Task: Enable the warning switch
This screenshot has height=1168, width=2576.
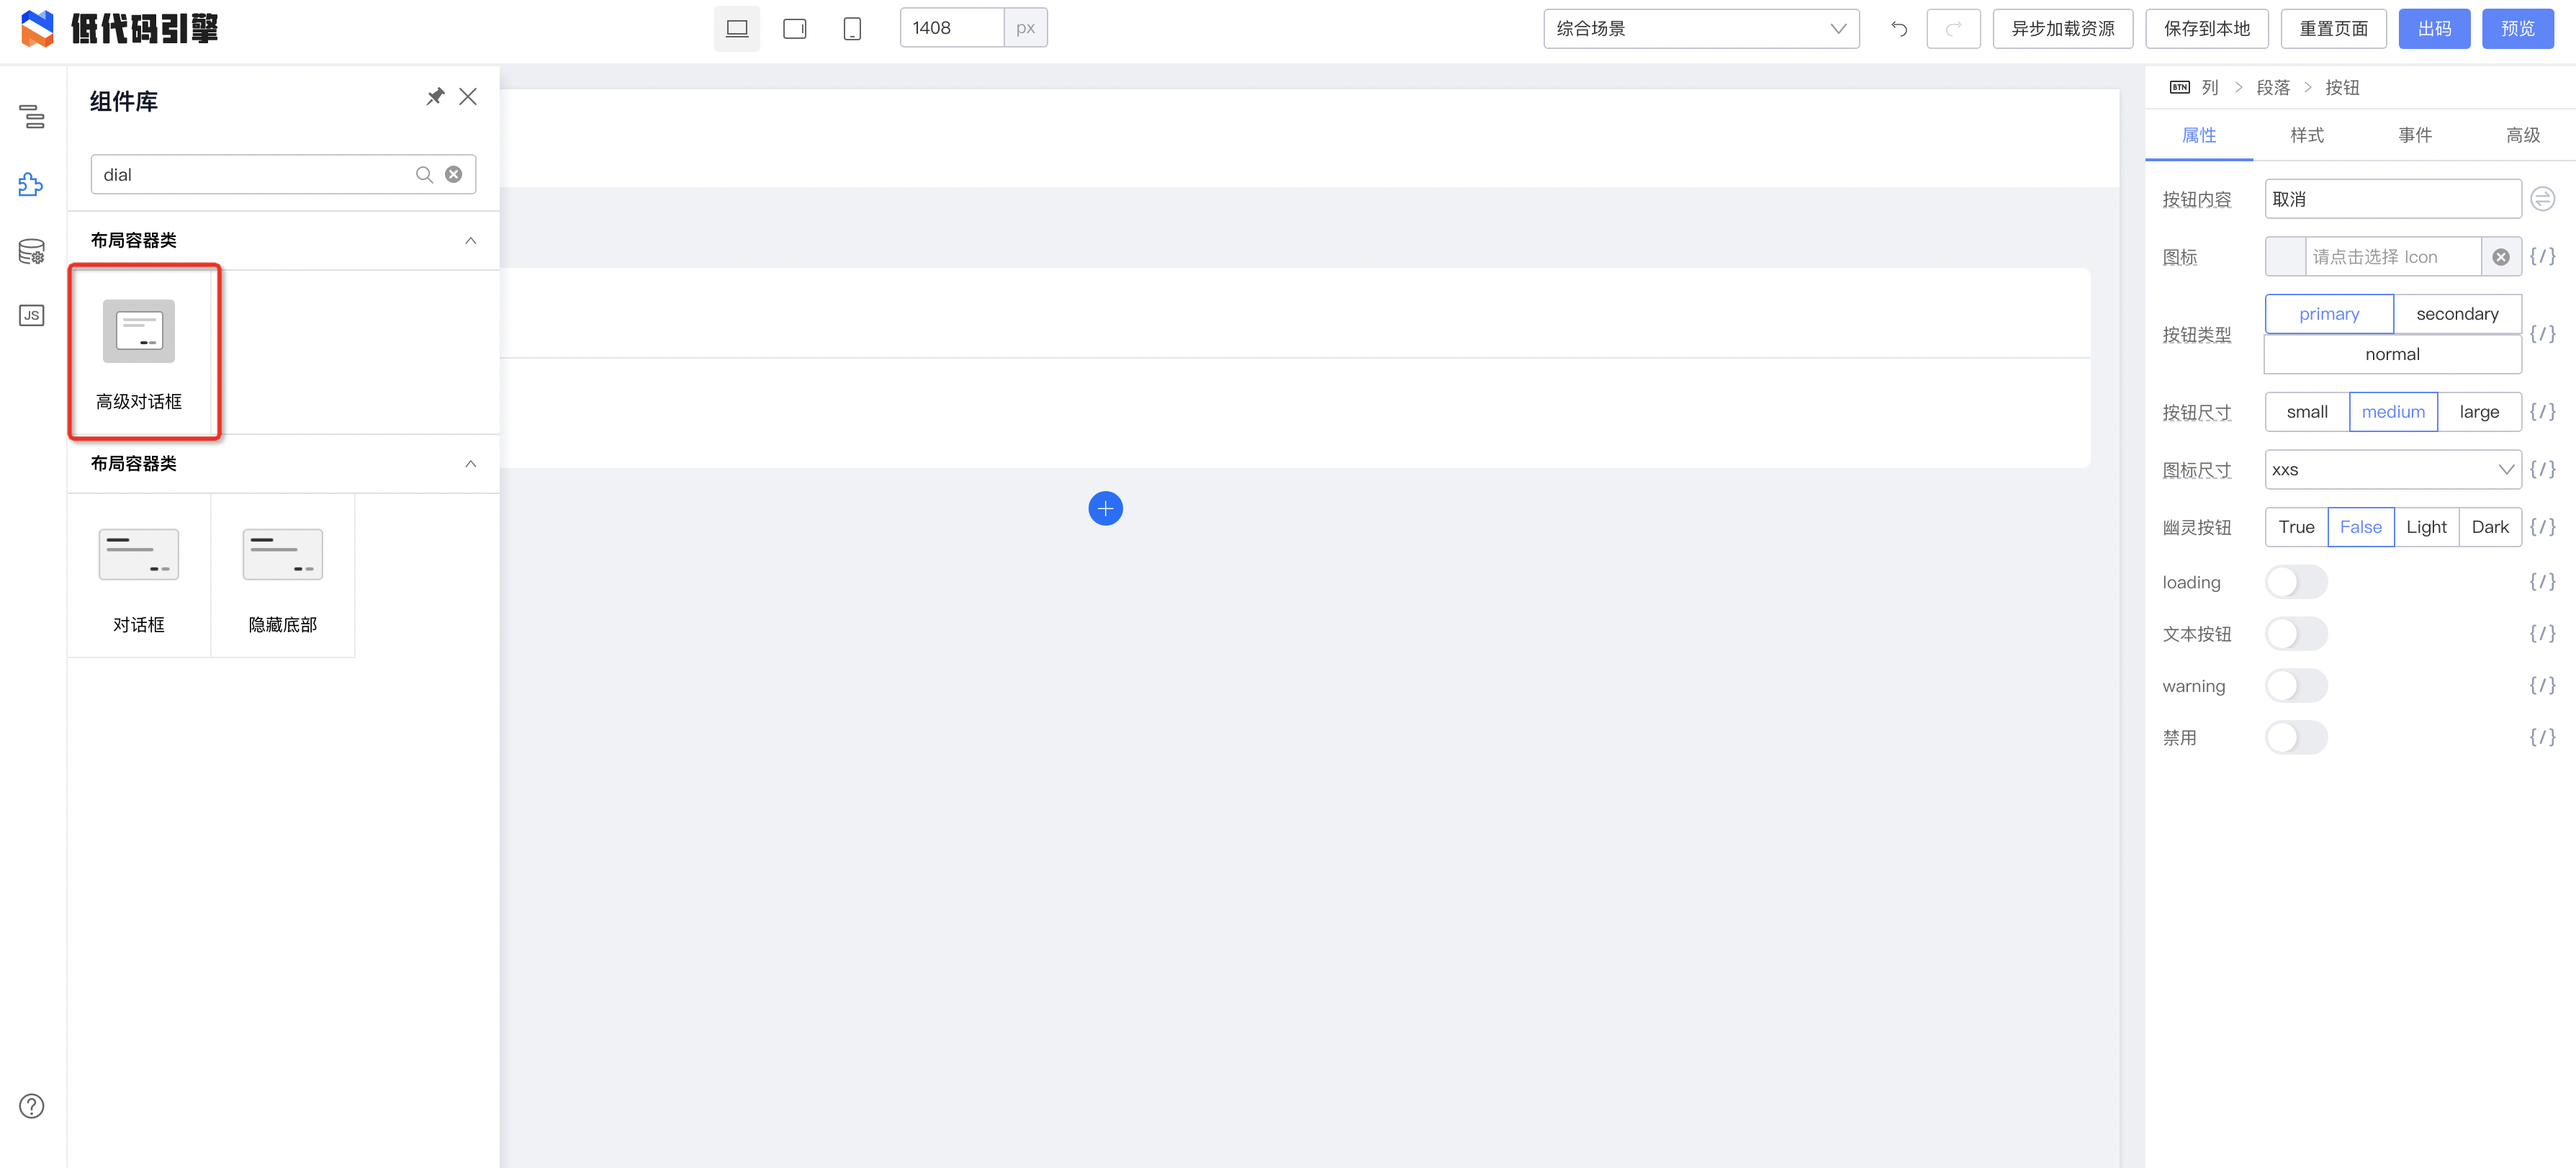Action: click(x=2296, y=686)
